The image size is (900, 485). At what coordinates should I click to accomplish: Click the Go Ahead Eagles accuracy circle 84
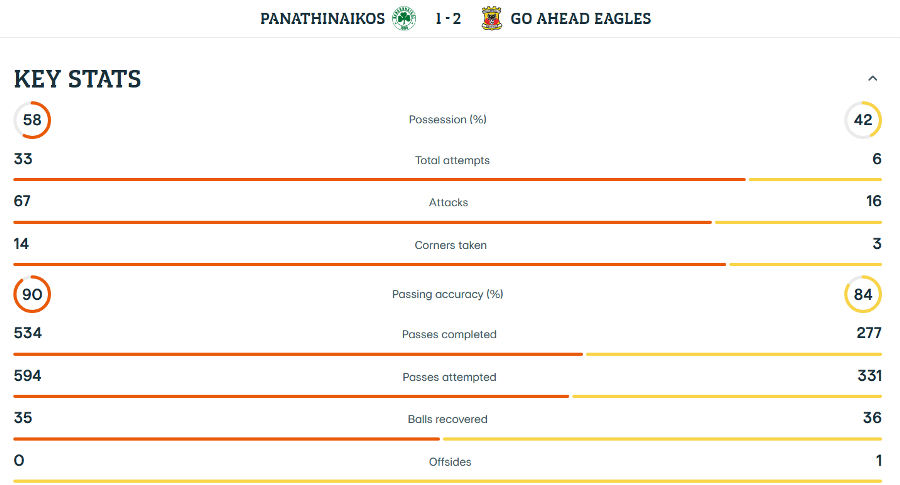[863, 294]
